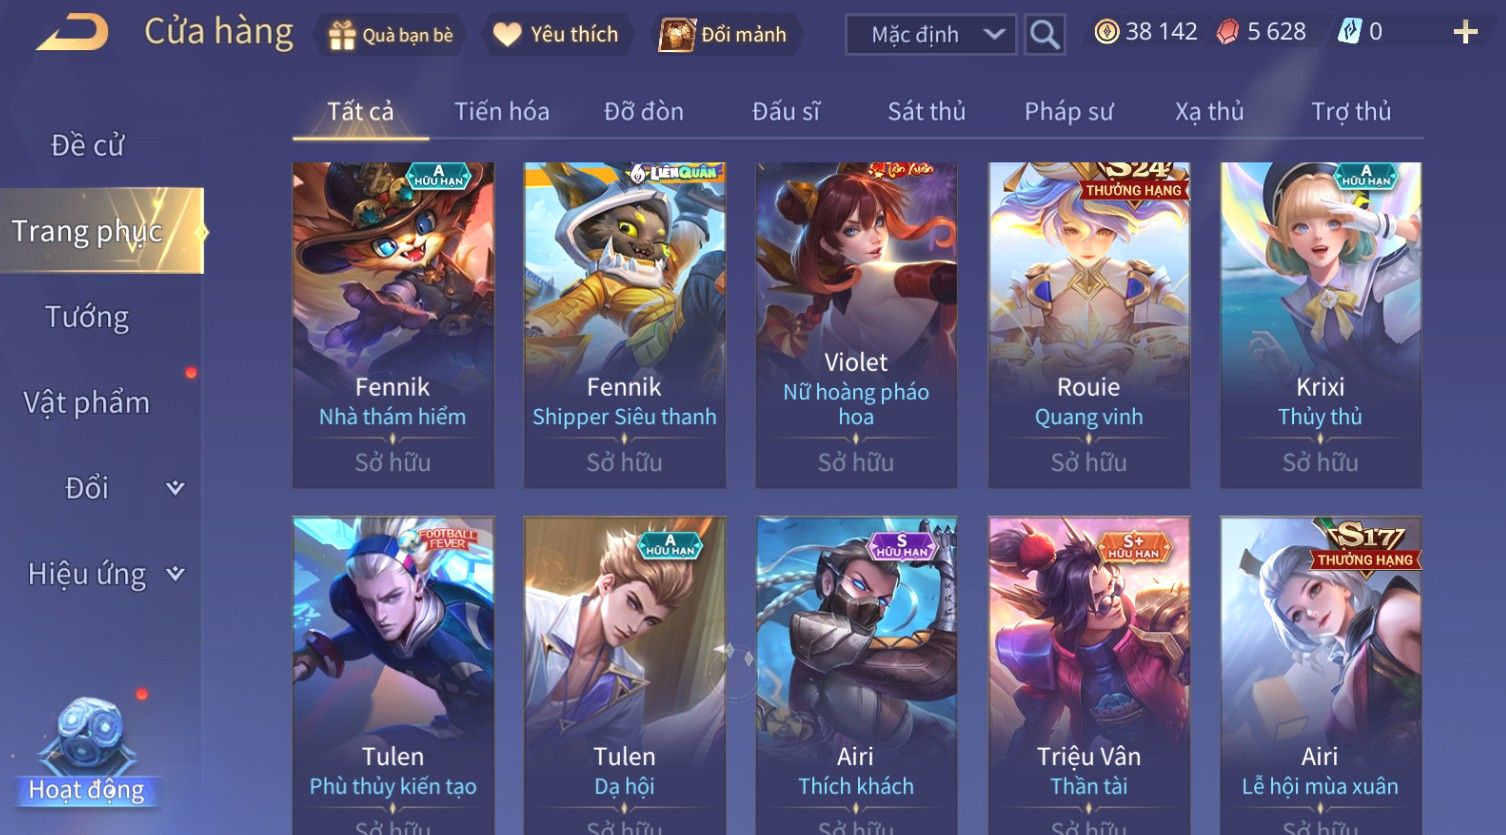
Task: Select the Tiến hóa filter tab
Action: click(x=502, y=111)
